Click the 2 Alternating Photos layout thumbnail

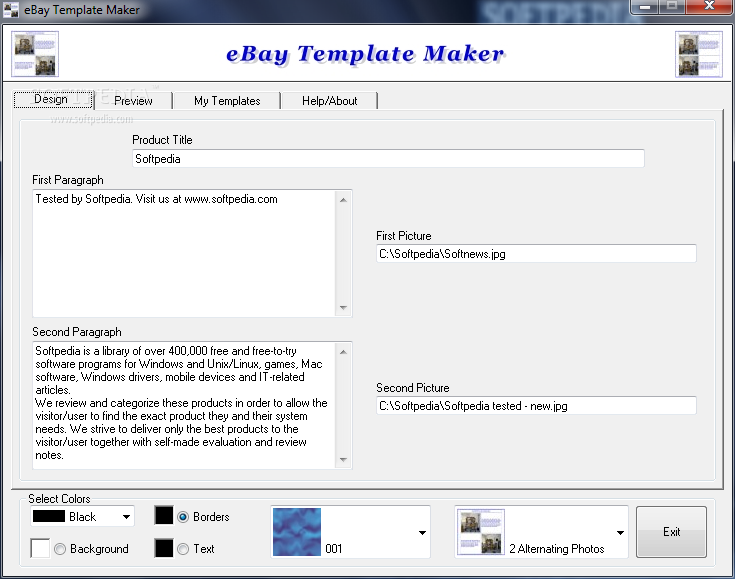[480, 532]
